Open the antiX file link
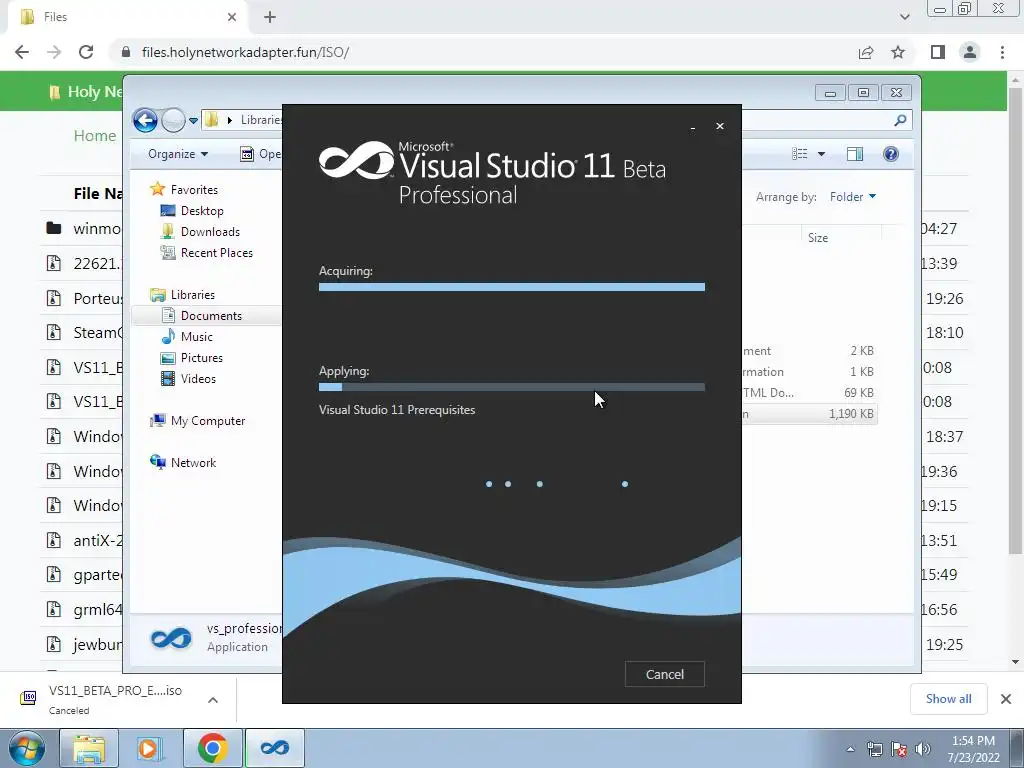1024x768 pixels. click(x=97, y=541)
